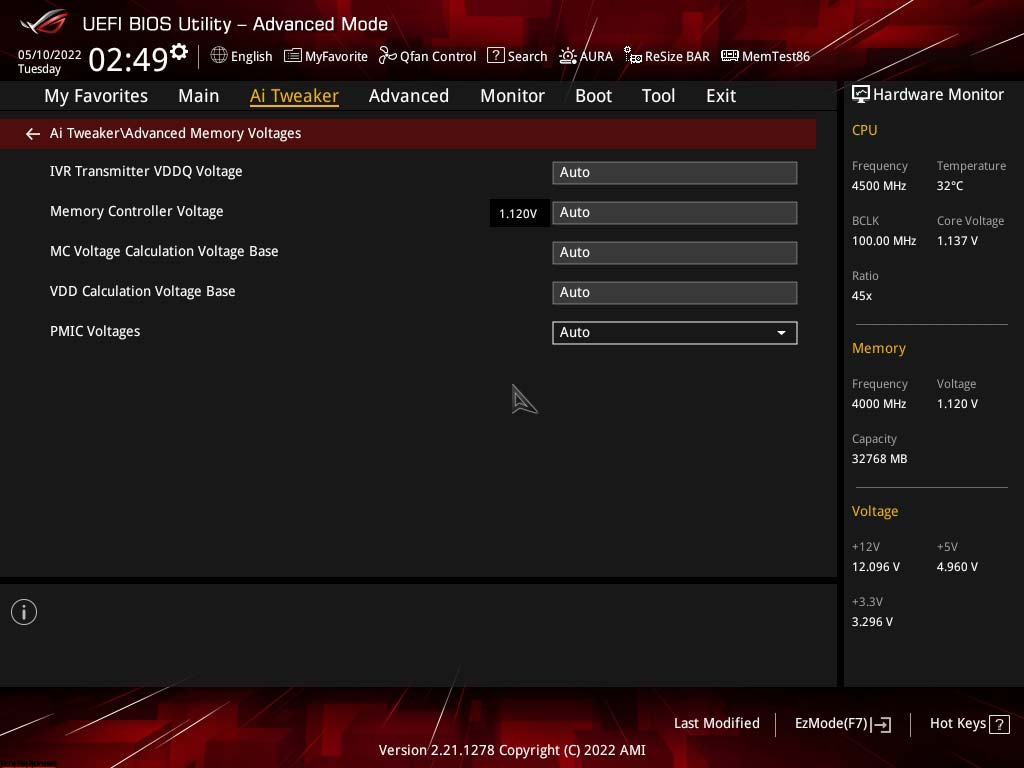Click the English language globe icon
Viewport: 1024px width, 768px height.
coord(219,56)
